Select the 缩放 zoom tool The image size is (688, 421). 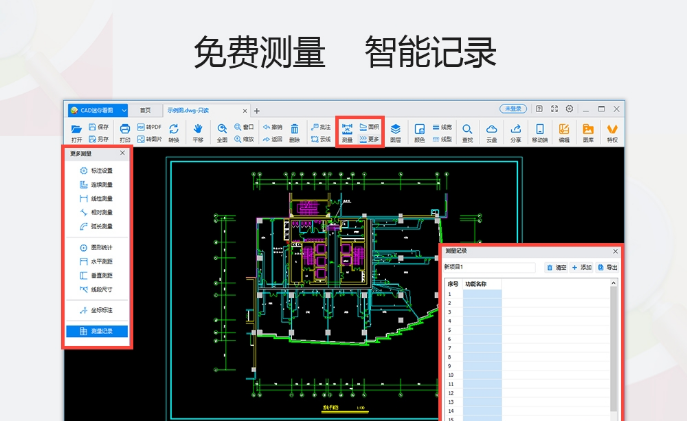coord(244,139)
